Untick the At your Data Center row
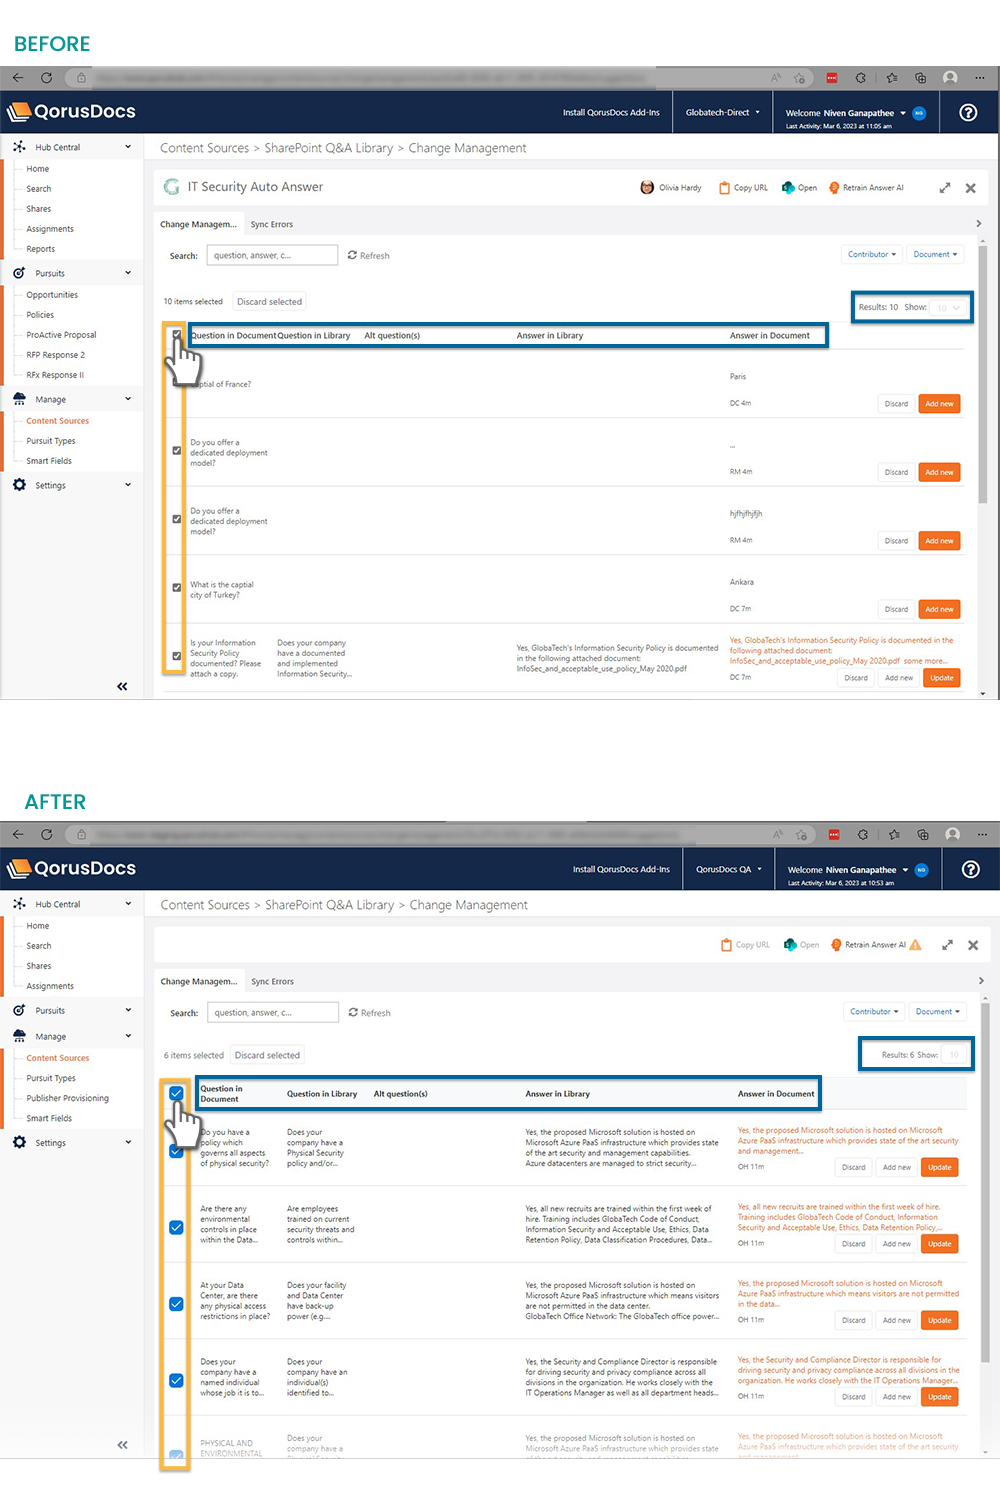Screen dimensions: 1000x1486 point(176,1304)
